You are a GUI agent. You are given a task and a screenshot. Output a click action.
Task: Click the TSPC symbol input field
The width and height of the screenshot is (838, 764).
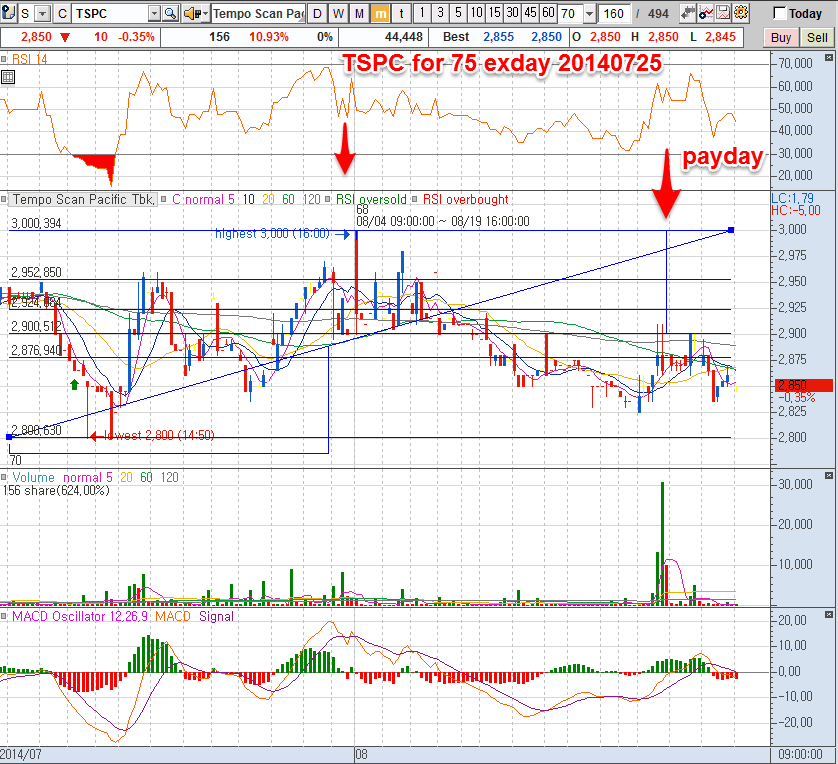pos(110,13)
